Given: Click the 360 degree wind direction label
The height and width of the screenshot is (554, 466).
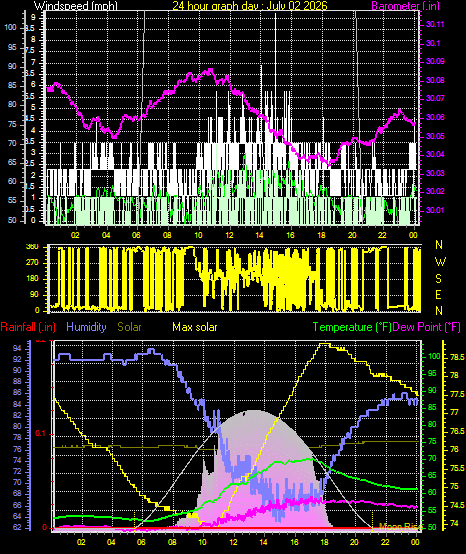Looking at the screenshot, I should [32, 247].
